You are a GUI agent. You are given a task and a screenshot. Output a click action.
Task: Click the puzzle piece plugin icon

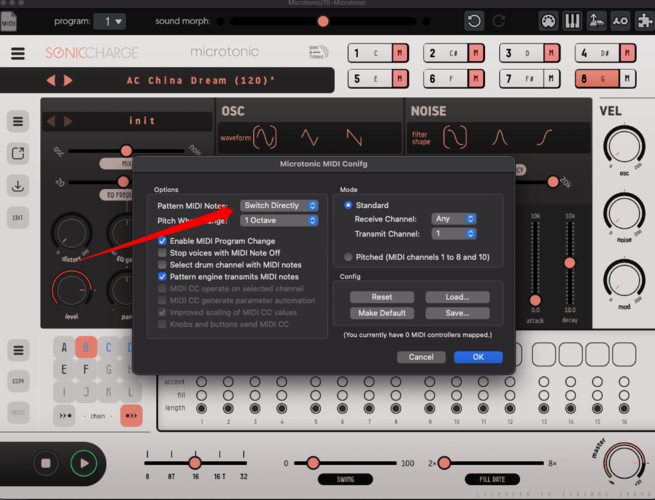pos(645,21)
